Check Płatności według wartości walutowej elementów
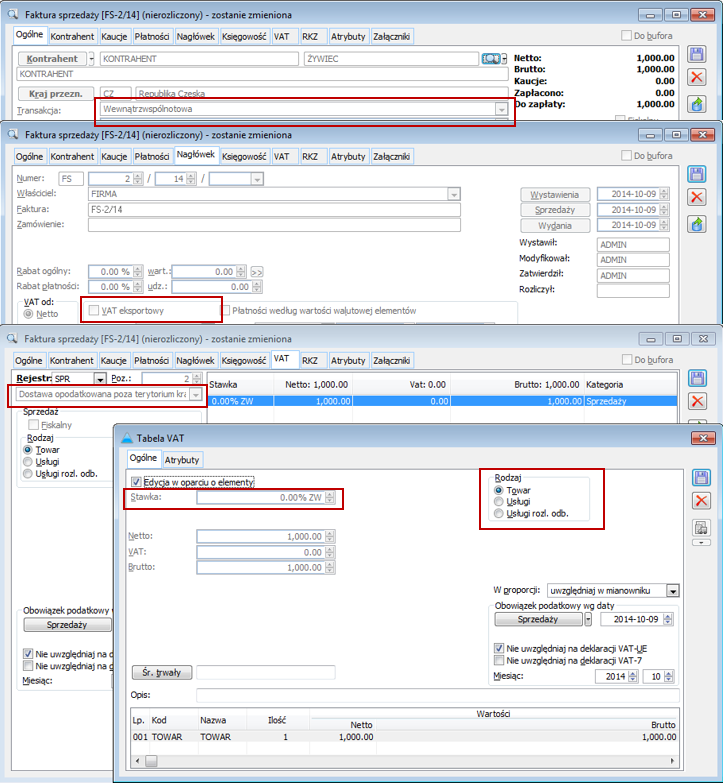Image resolution: width=724 pixels, height=783 pixels. tap(226, 311)
